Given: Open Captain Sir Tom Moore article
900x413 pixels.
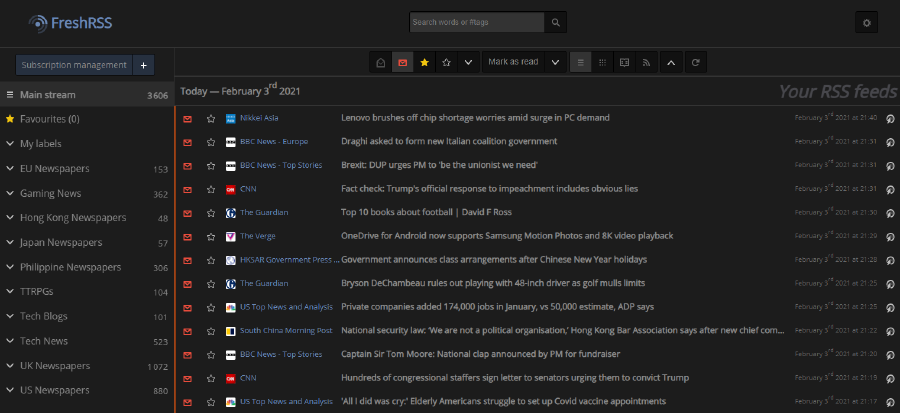Looking at the screenshot, I should click(x=480, y=354).
